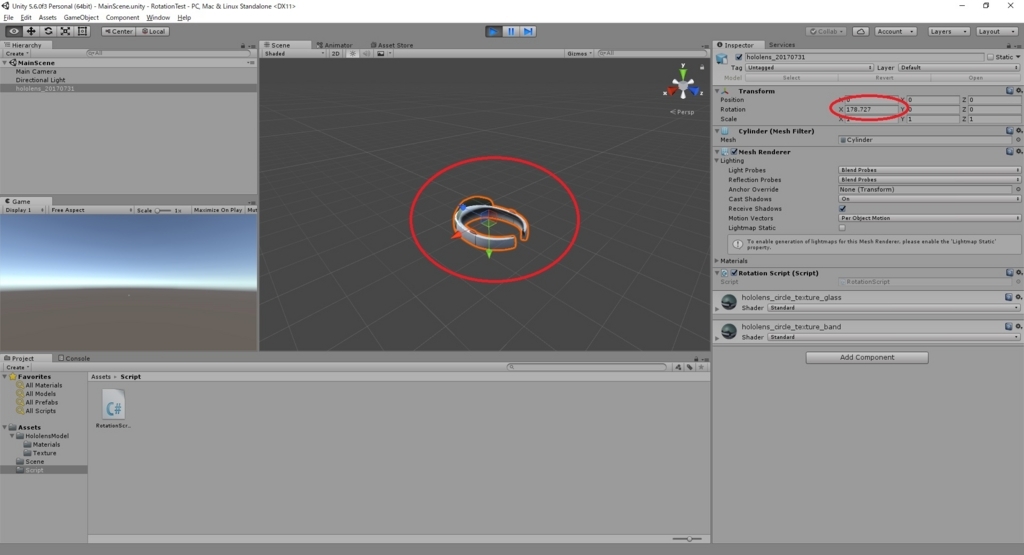Switch to the Animator tab
This screenshot has width=1024, height=555.
334,45
